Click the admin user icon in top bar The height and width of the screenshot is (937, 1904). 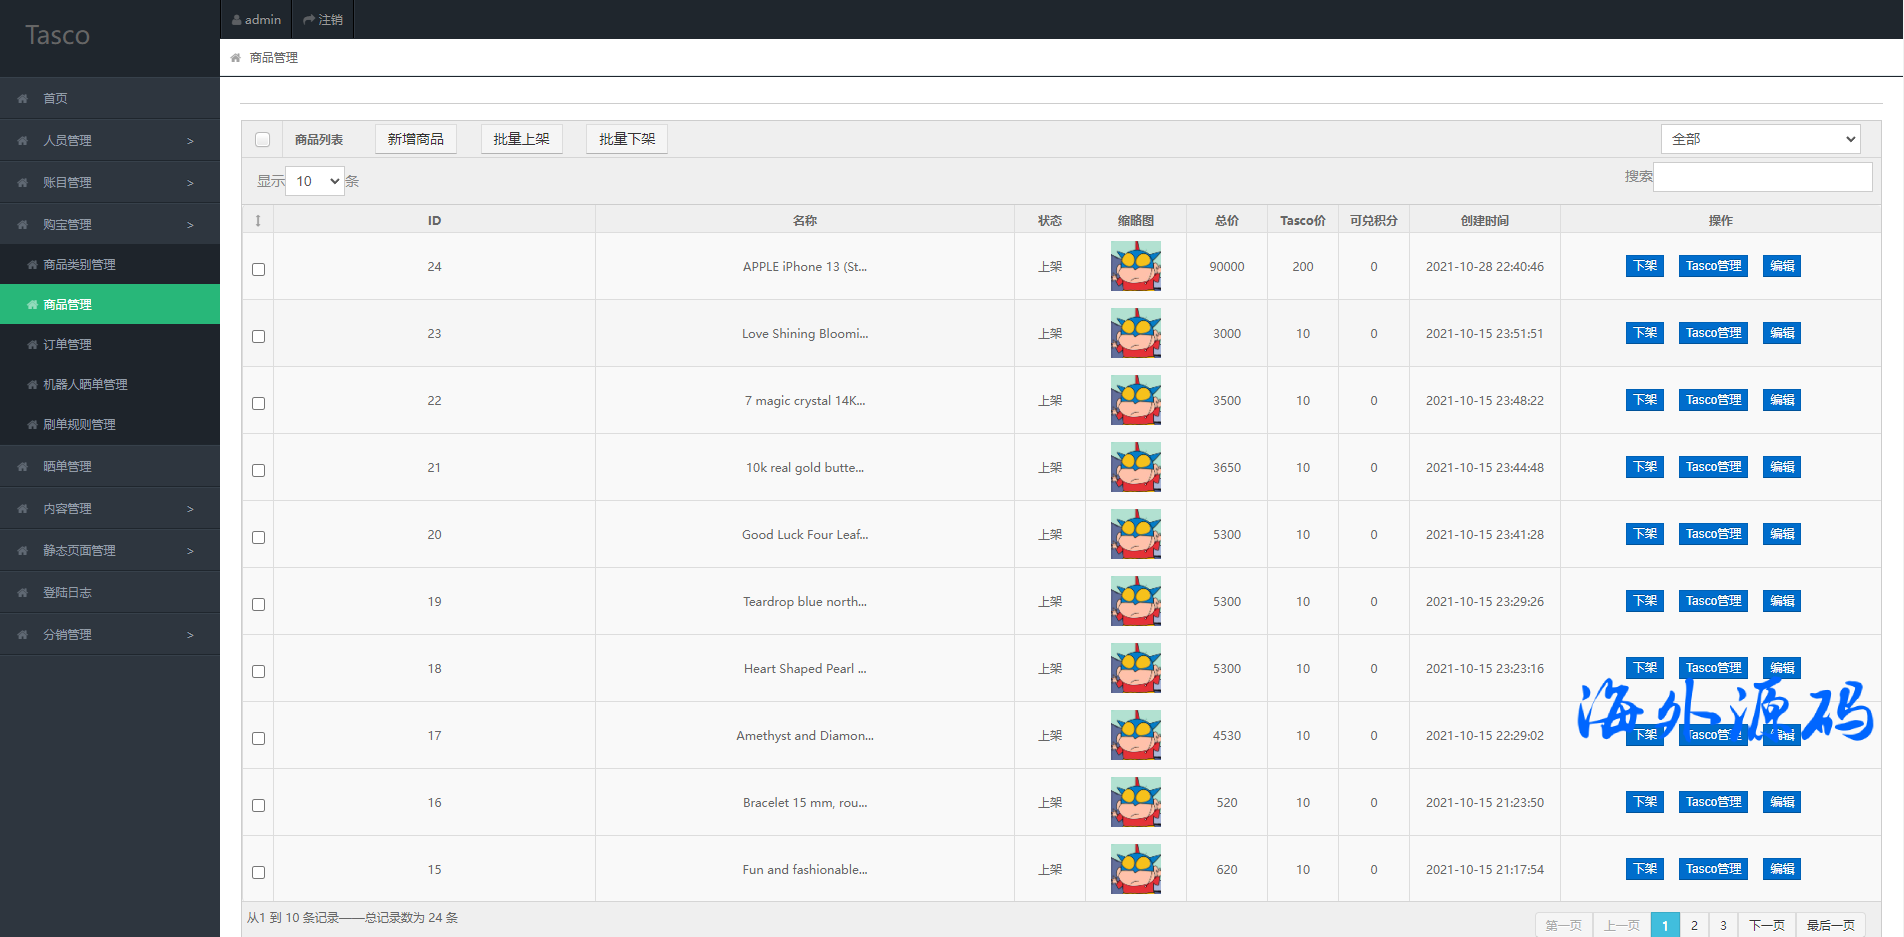[x=237, y=20]
